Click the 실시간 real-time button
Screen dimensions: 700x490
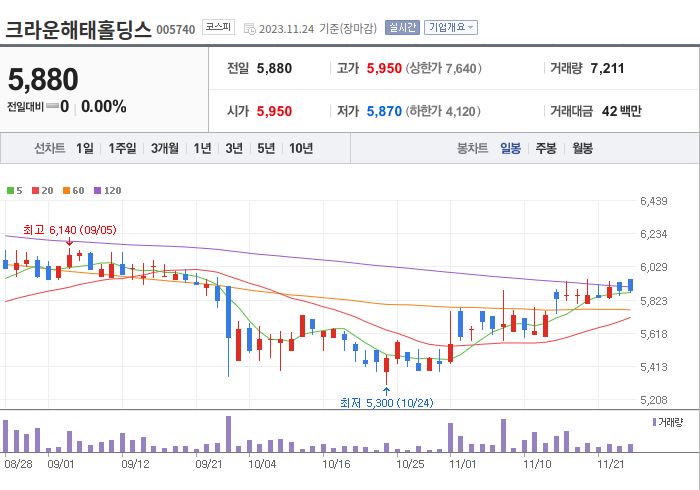pyautogui.click(x=402, y=28)
